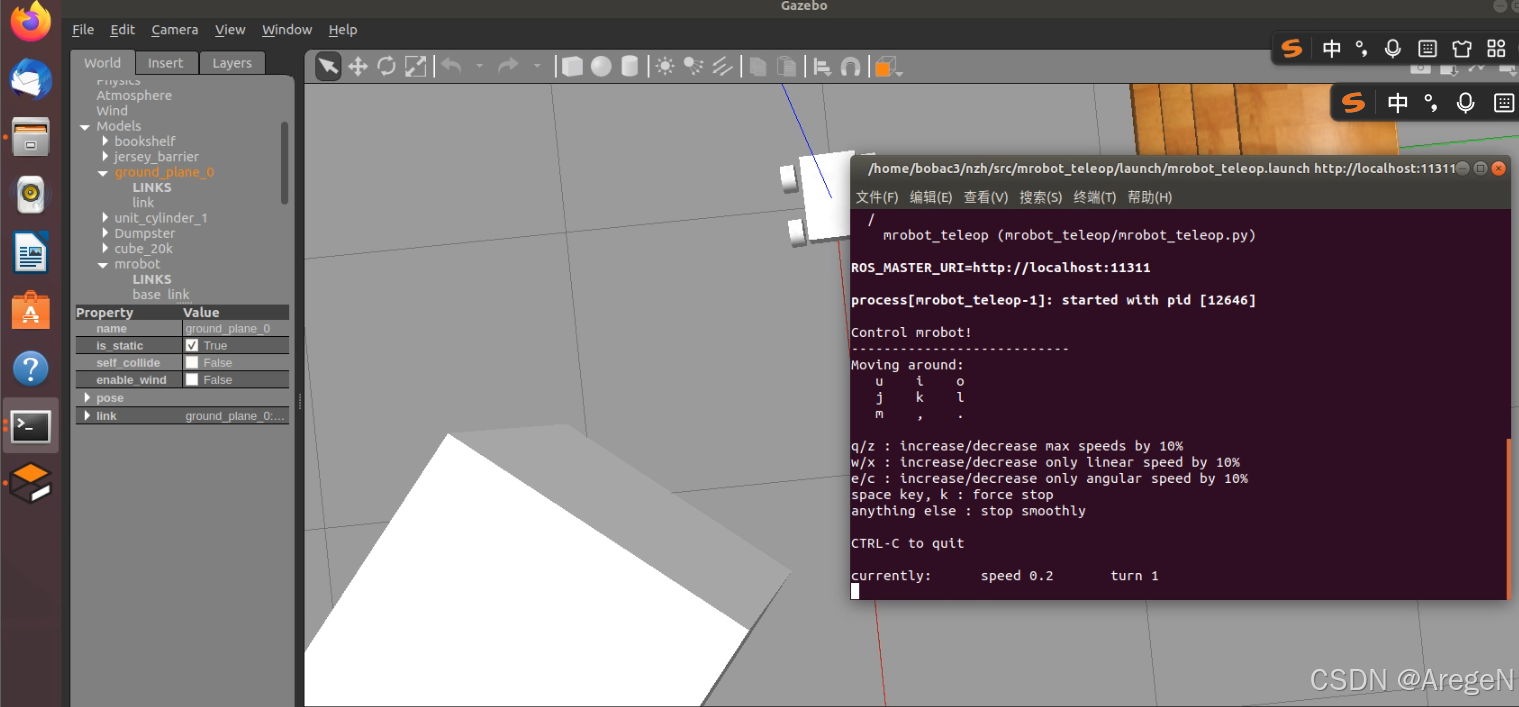Insert a box shape
The width and height of the screenshot is (1519, 707).
[572, 67]
